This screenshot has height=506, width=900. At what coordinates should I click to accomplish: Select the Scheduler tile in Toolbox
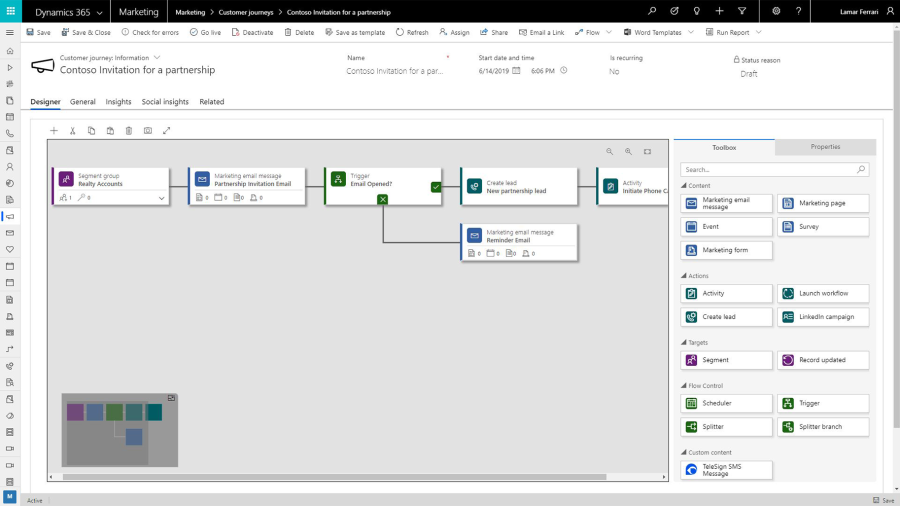726,403
